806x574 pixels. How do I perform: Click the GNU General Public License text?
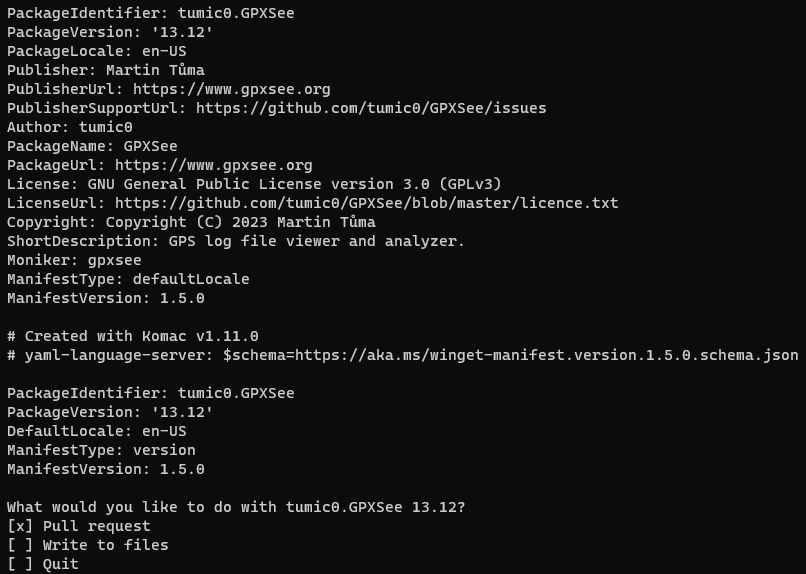tap(294, 184)
